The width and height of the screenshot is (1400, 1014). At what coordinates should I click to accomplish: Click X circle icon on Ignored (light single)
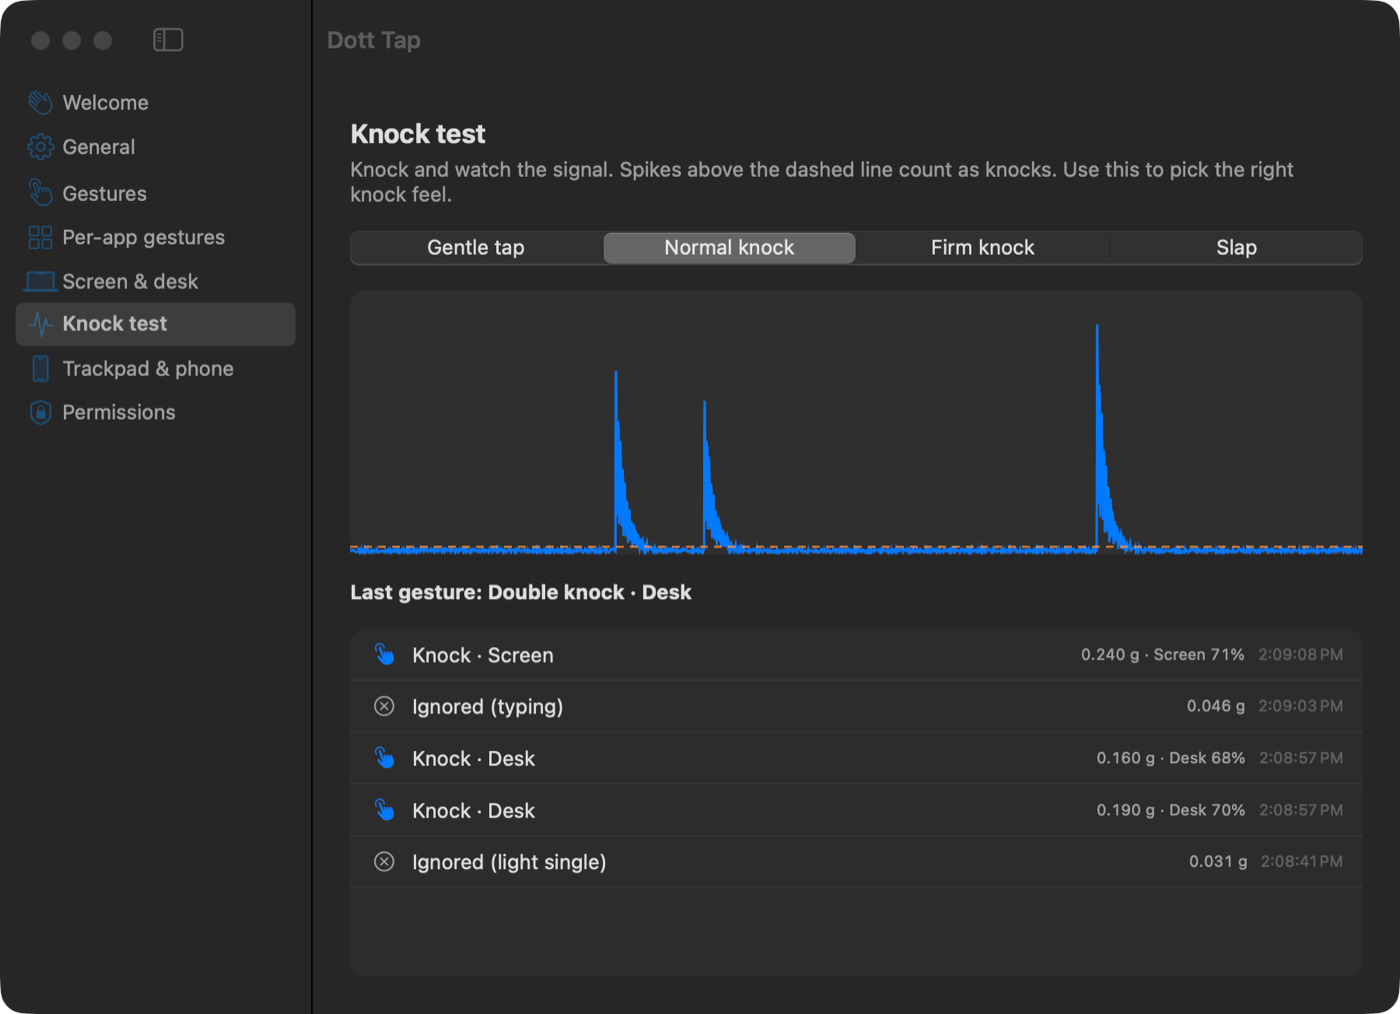[x=384, y=862]
